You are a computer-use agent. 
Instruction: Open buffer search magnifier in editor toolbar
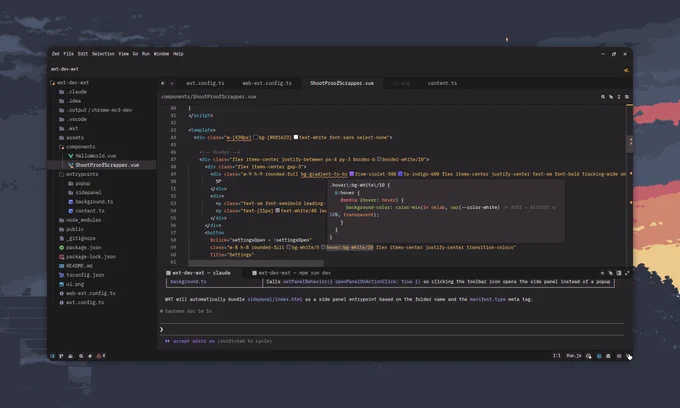click(603, 97)
